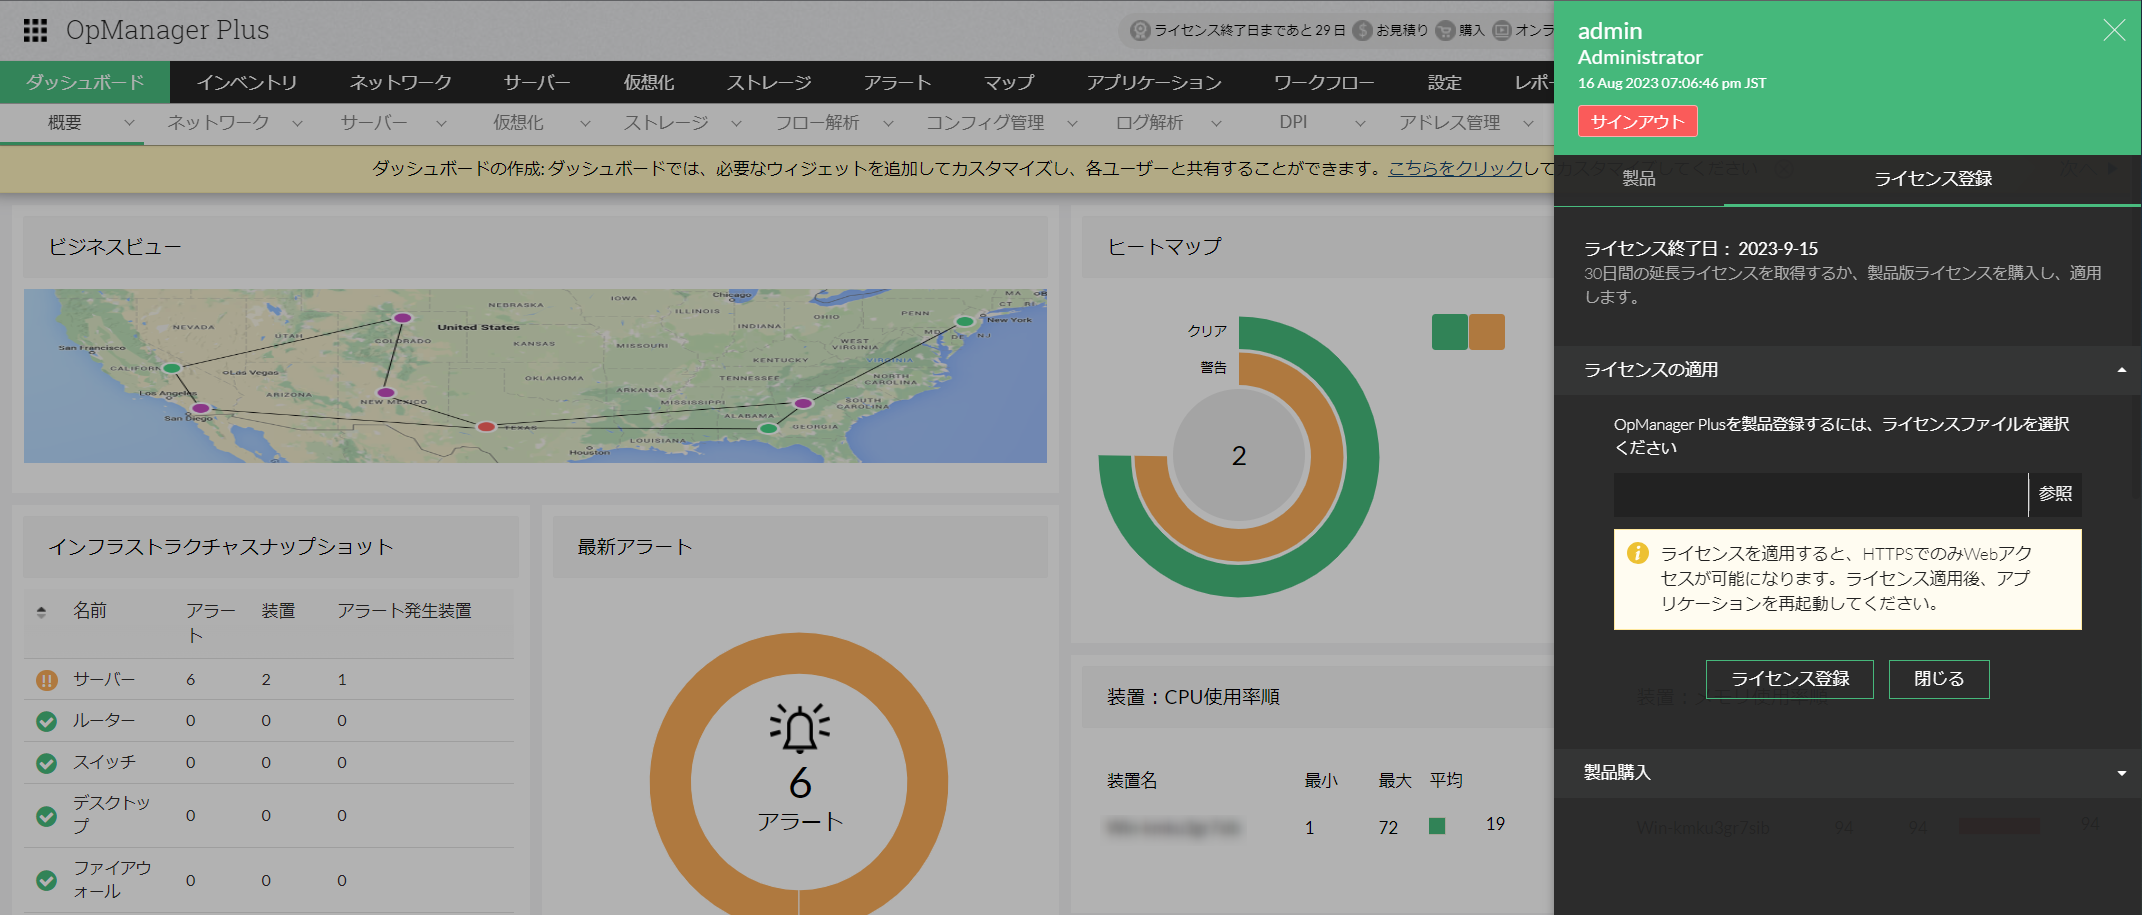This screenshot has width=2142, height=915.
Task: Close the admin panel with the X
Action: 2113,31
